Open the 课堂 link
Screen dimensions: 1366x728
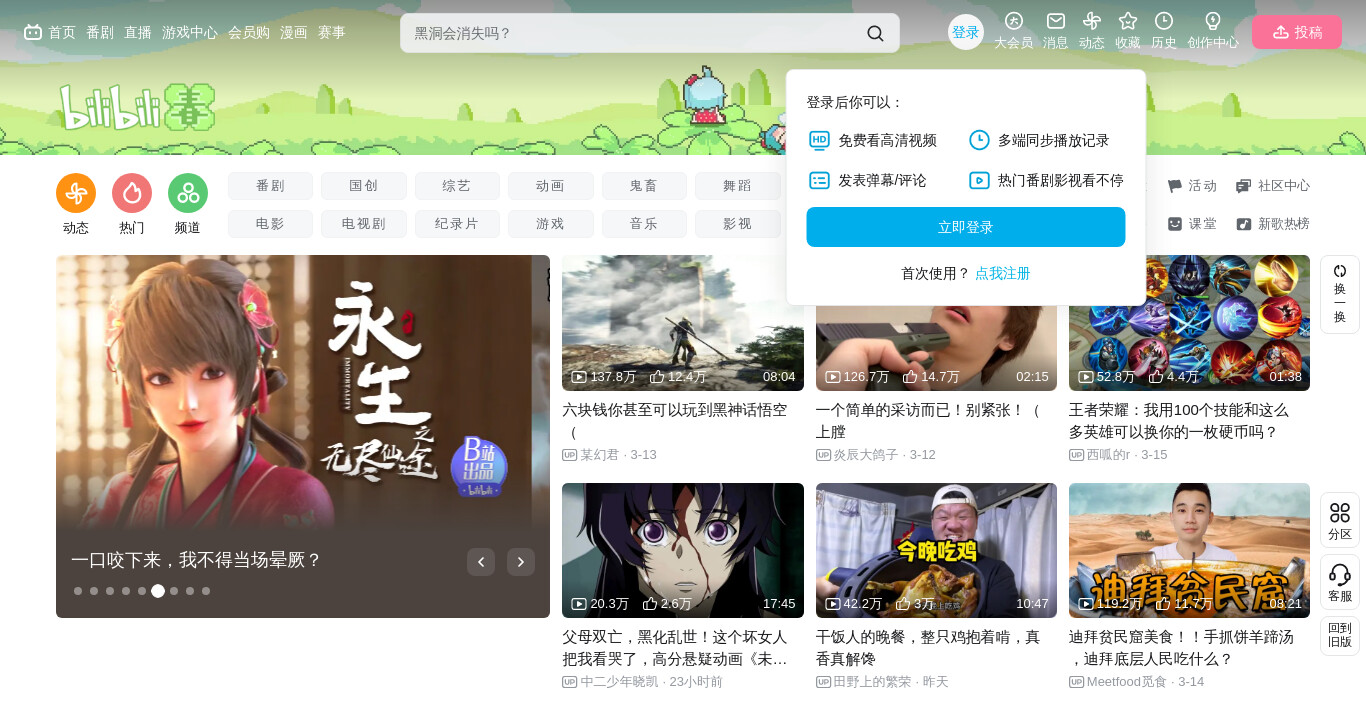(x=1192, y=224)
